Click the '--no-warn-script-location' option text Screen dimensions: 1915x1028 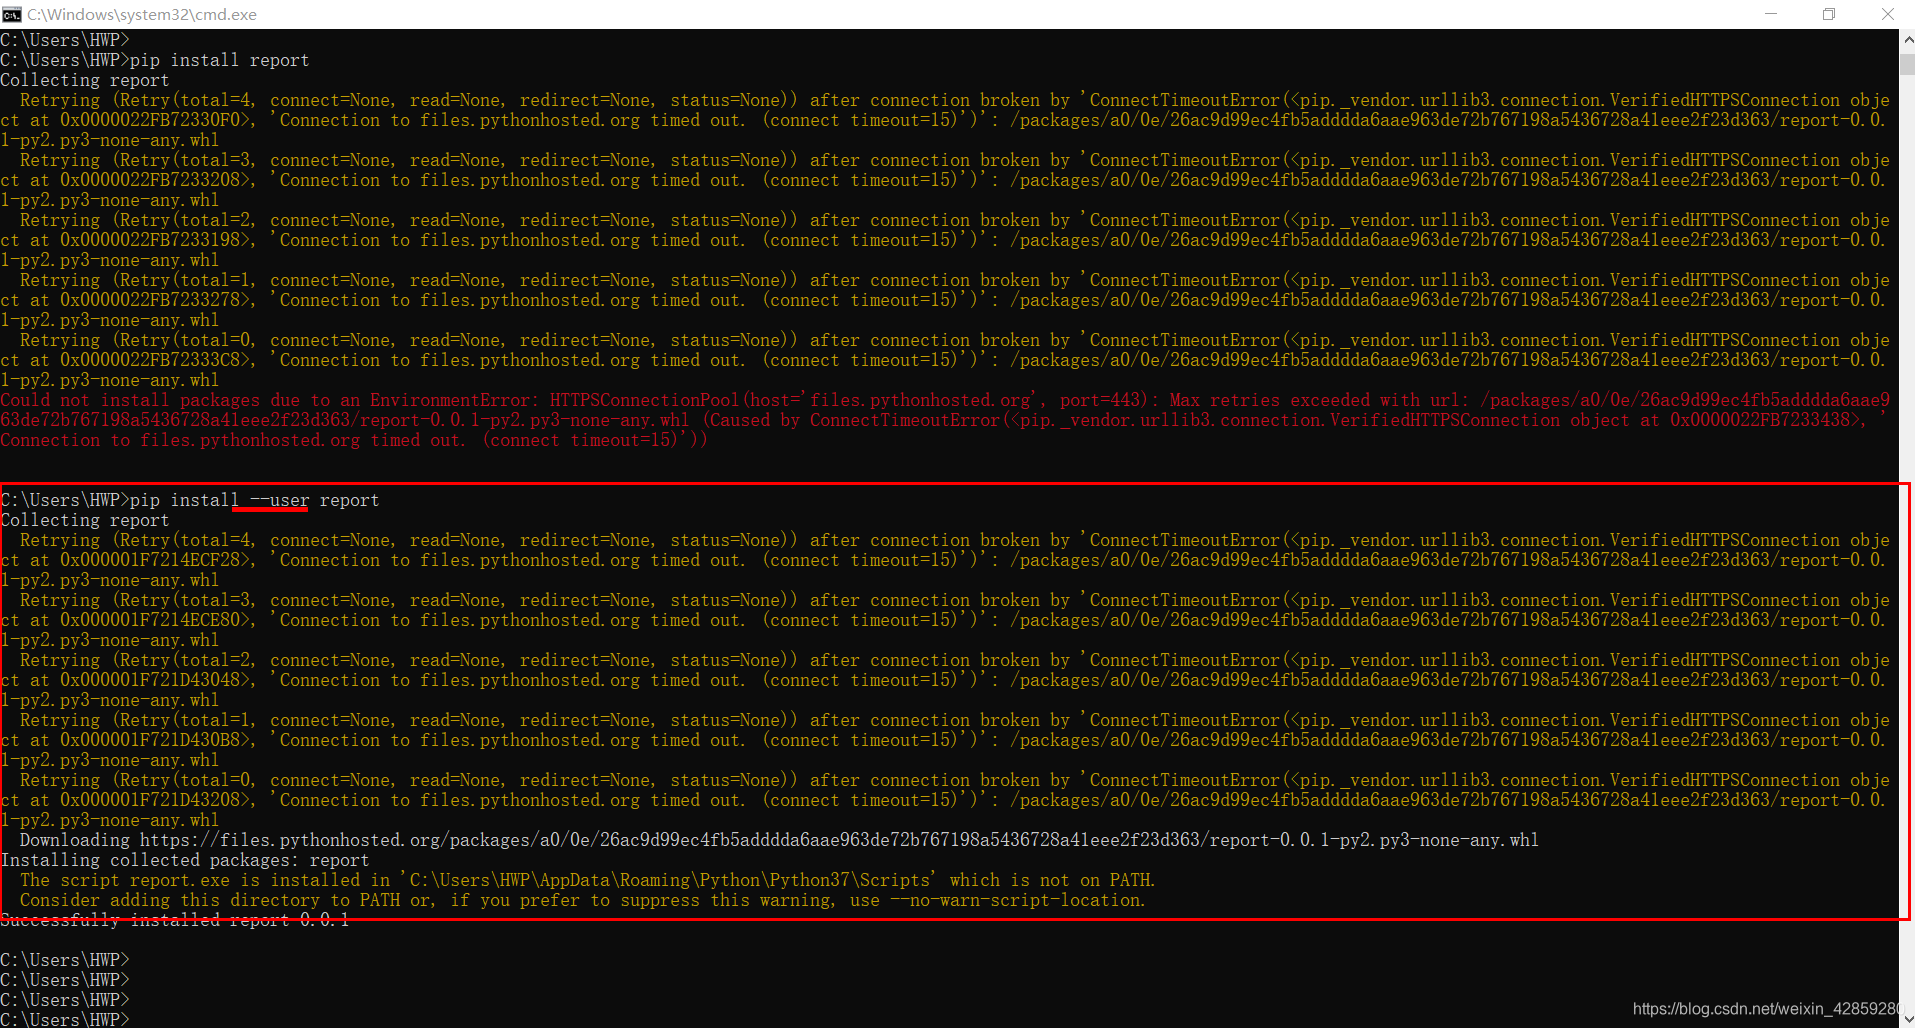[1015, 900]
